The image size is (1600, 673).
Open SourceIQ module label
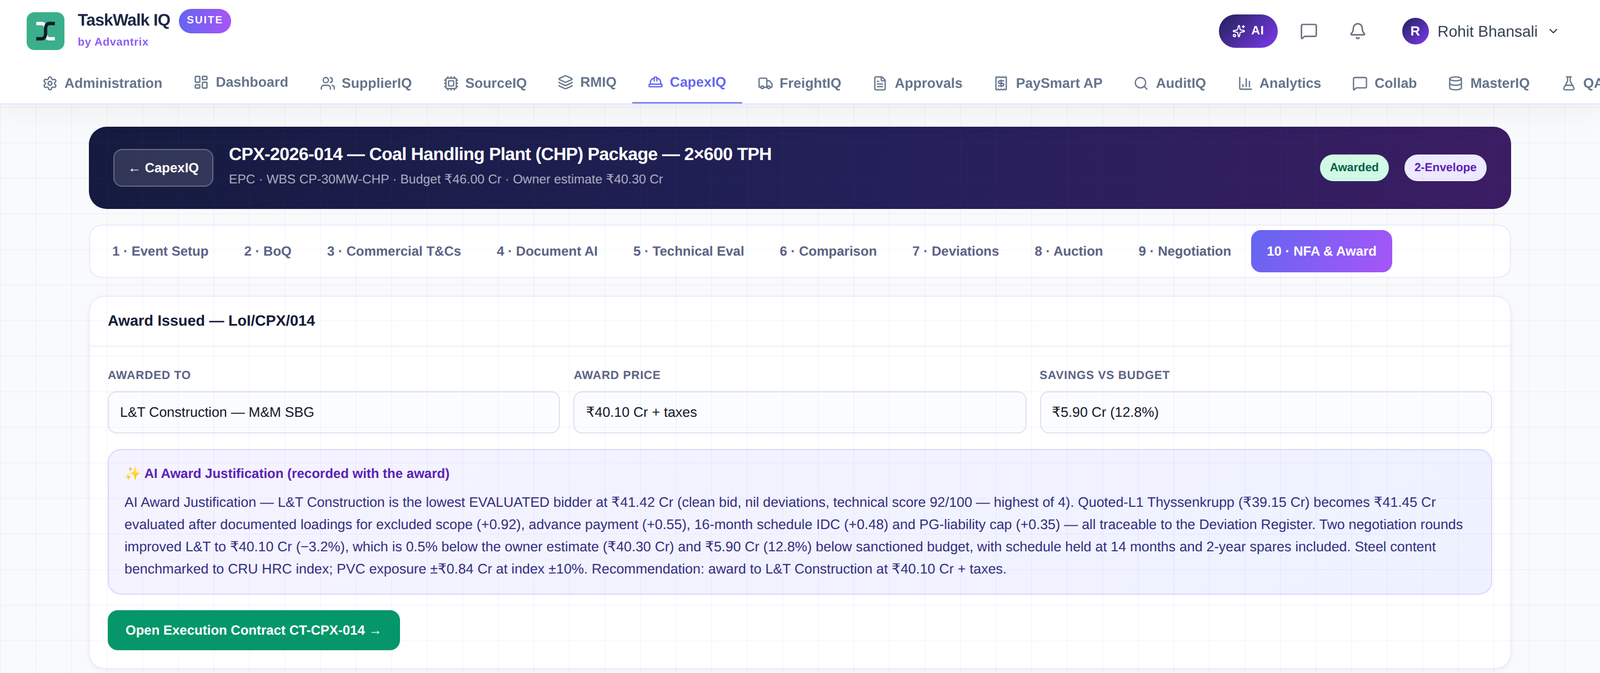496,83
